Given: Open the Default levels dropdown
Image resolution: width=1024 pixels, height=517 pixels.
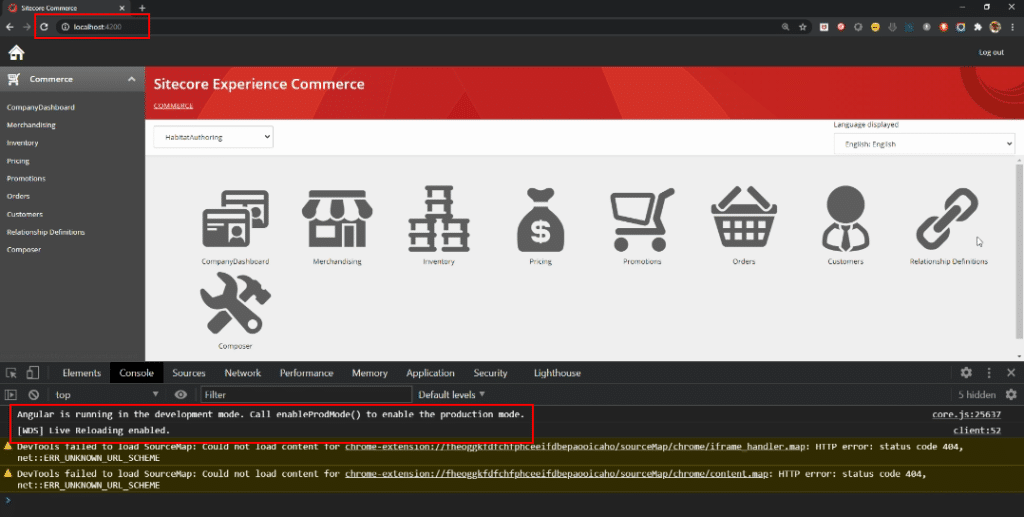Looking at the screenshot, I should pyautogui.click(x=451, y=394).
